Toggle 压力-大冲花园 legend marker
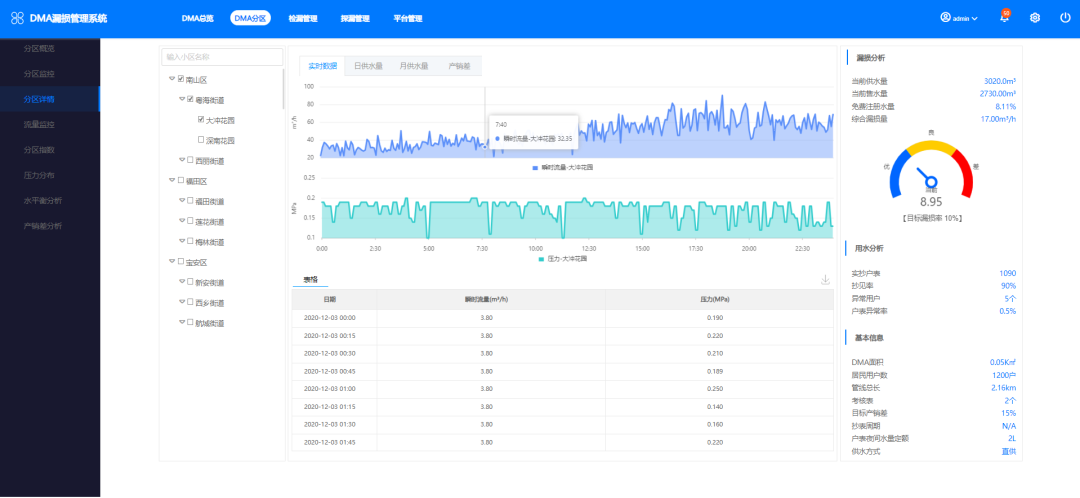 click(541, 259)
